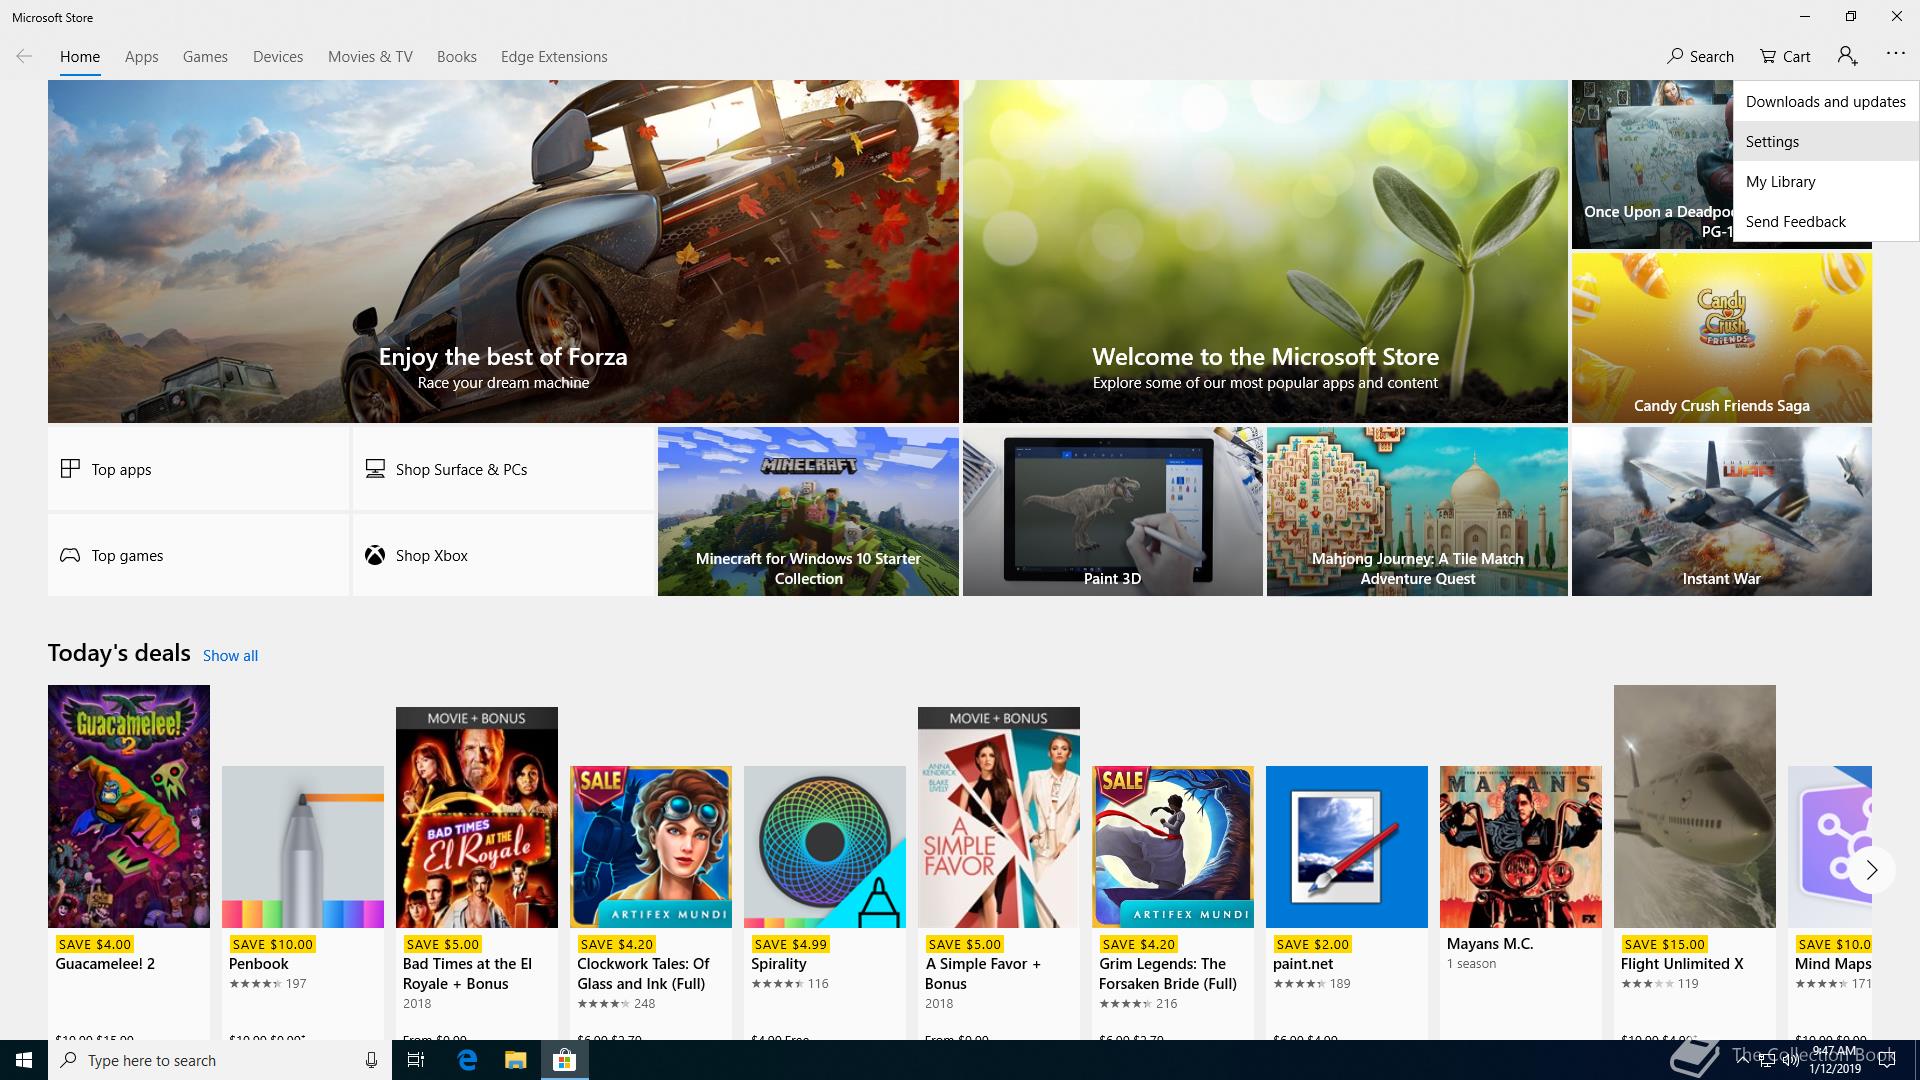1920x1080 pixels.
Task: Click the Cortana microphone icon
Action: tap(371, 1060)
